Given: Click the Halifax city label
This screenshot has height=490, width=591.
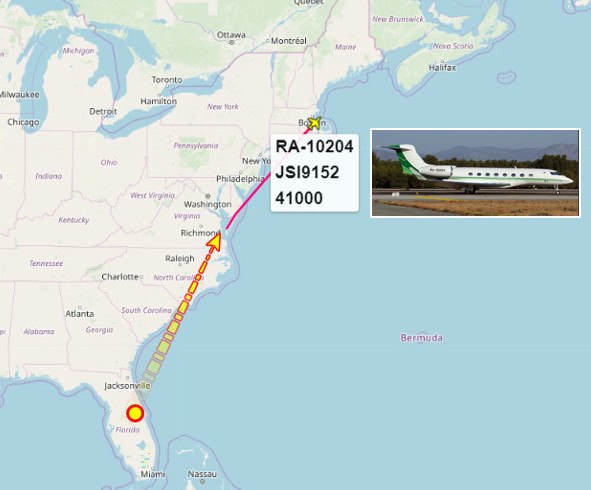Looking at the screenshot, I should [442, 68].
